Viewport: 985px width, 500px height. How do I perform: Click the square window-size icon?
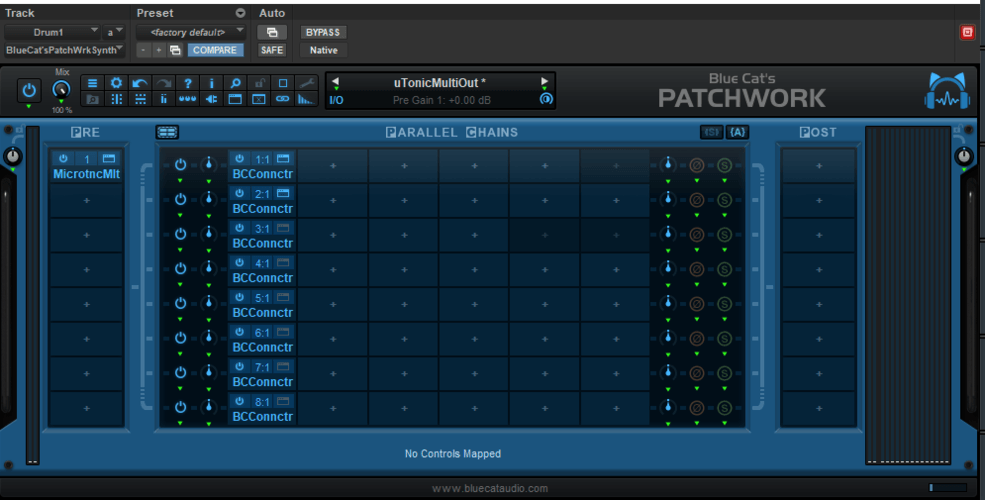[283, 83]
